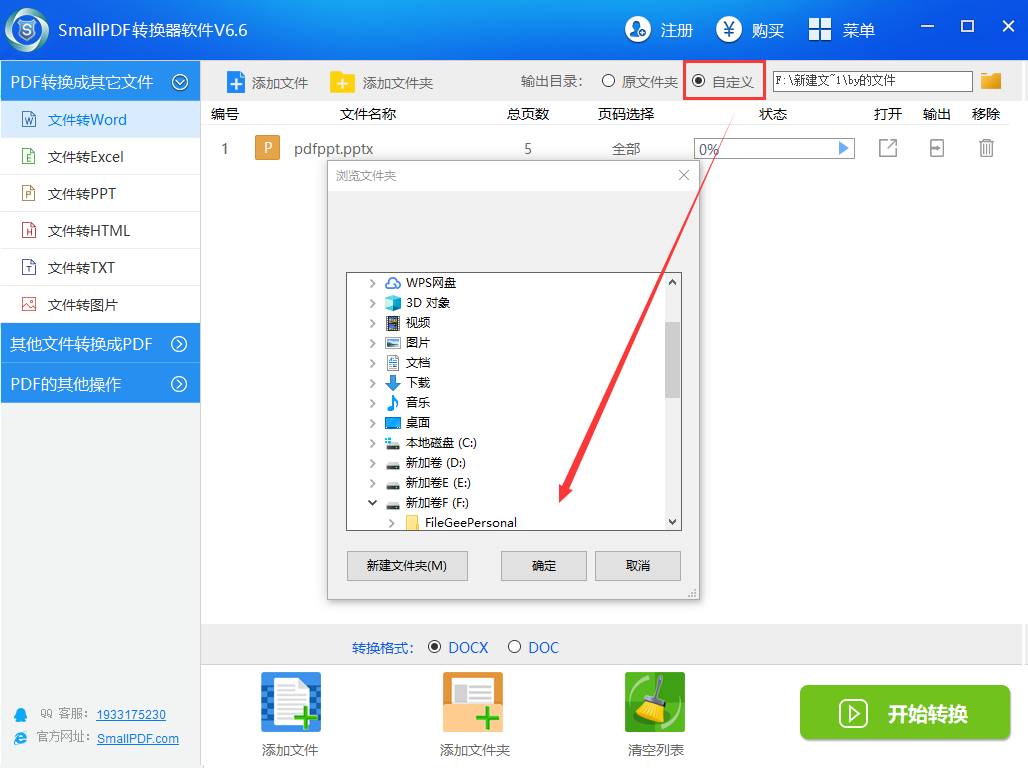Click the 确定 button in browse dialog
Screen dimensions: 1028x768
pos(543,566)
